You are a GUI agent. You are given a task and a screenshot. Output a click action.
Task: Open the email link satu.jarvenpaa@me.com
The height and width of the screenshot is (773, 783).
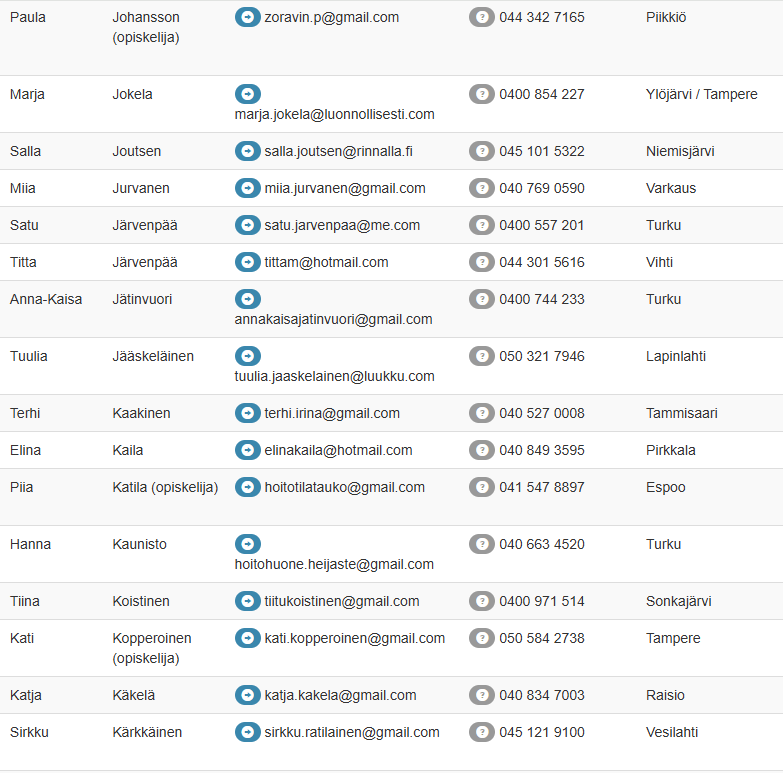pos(342,225)
